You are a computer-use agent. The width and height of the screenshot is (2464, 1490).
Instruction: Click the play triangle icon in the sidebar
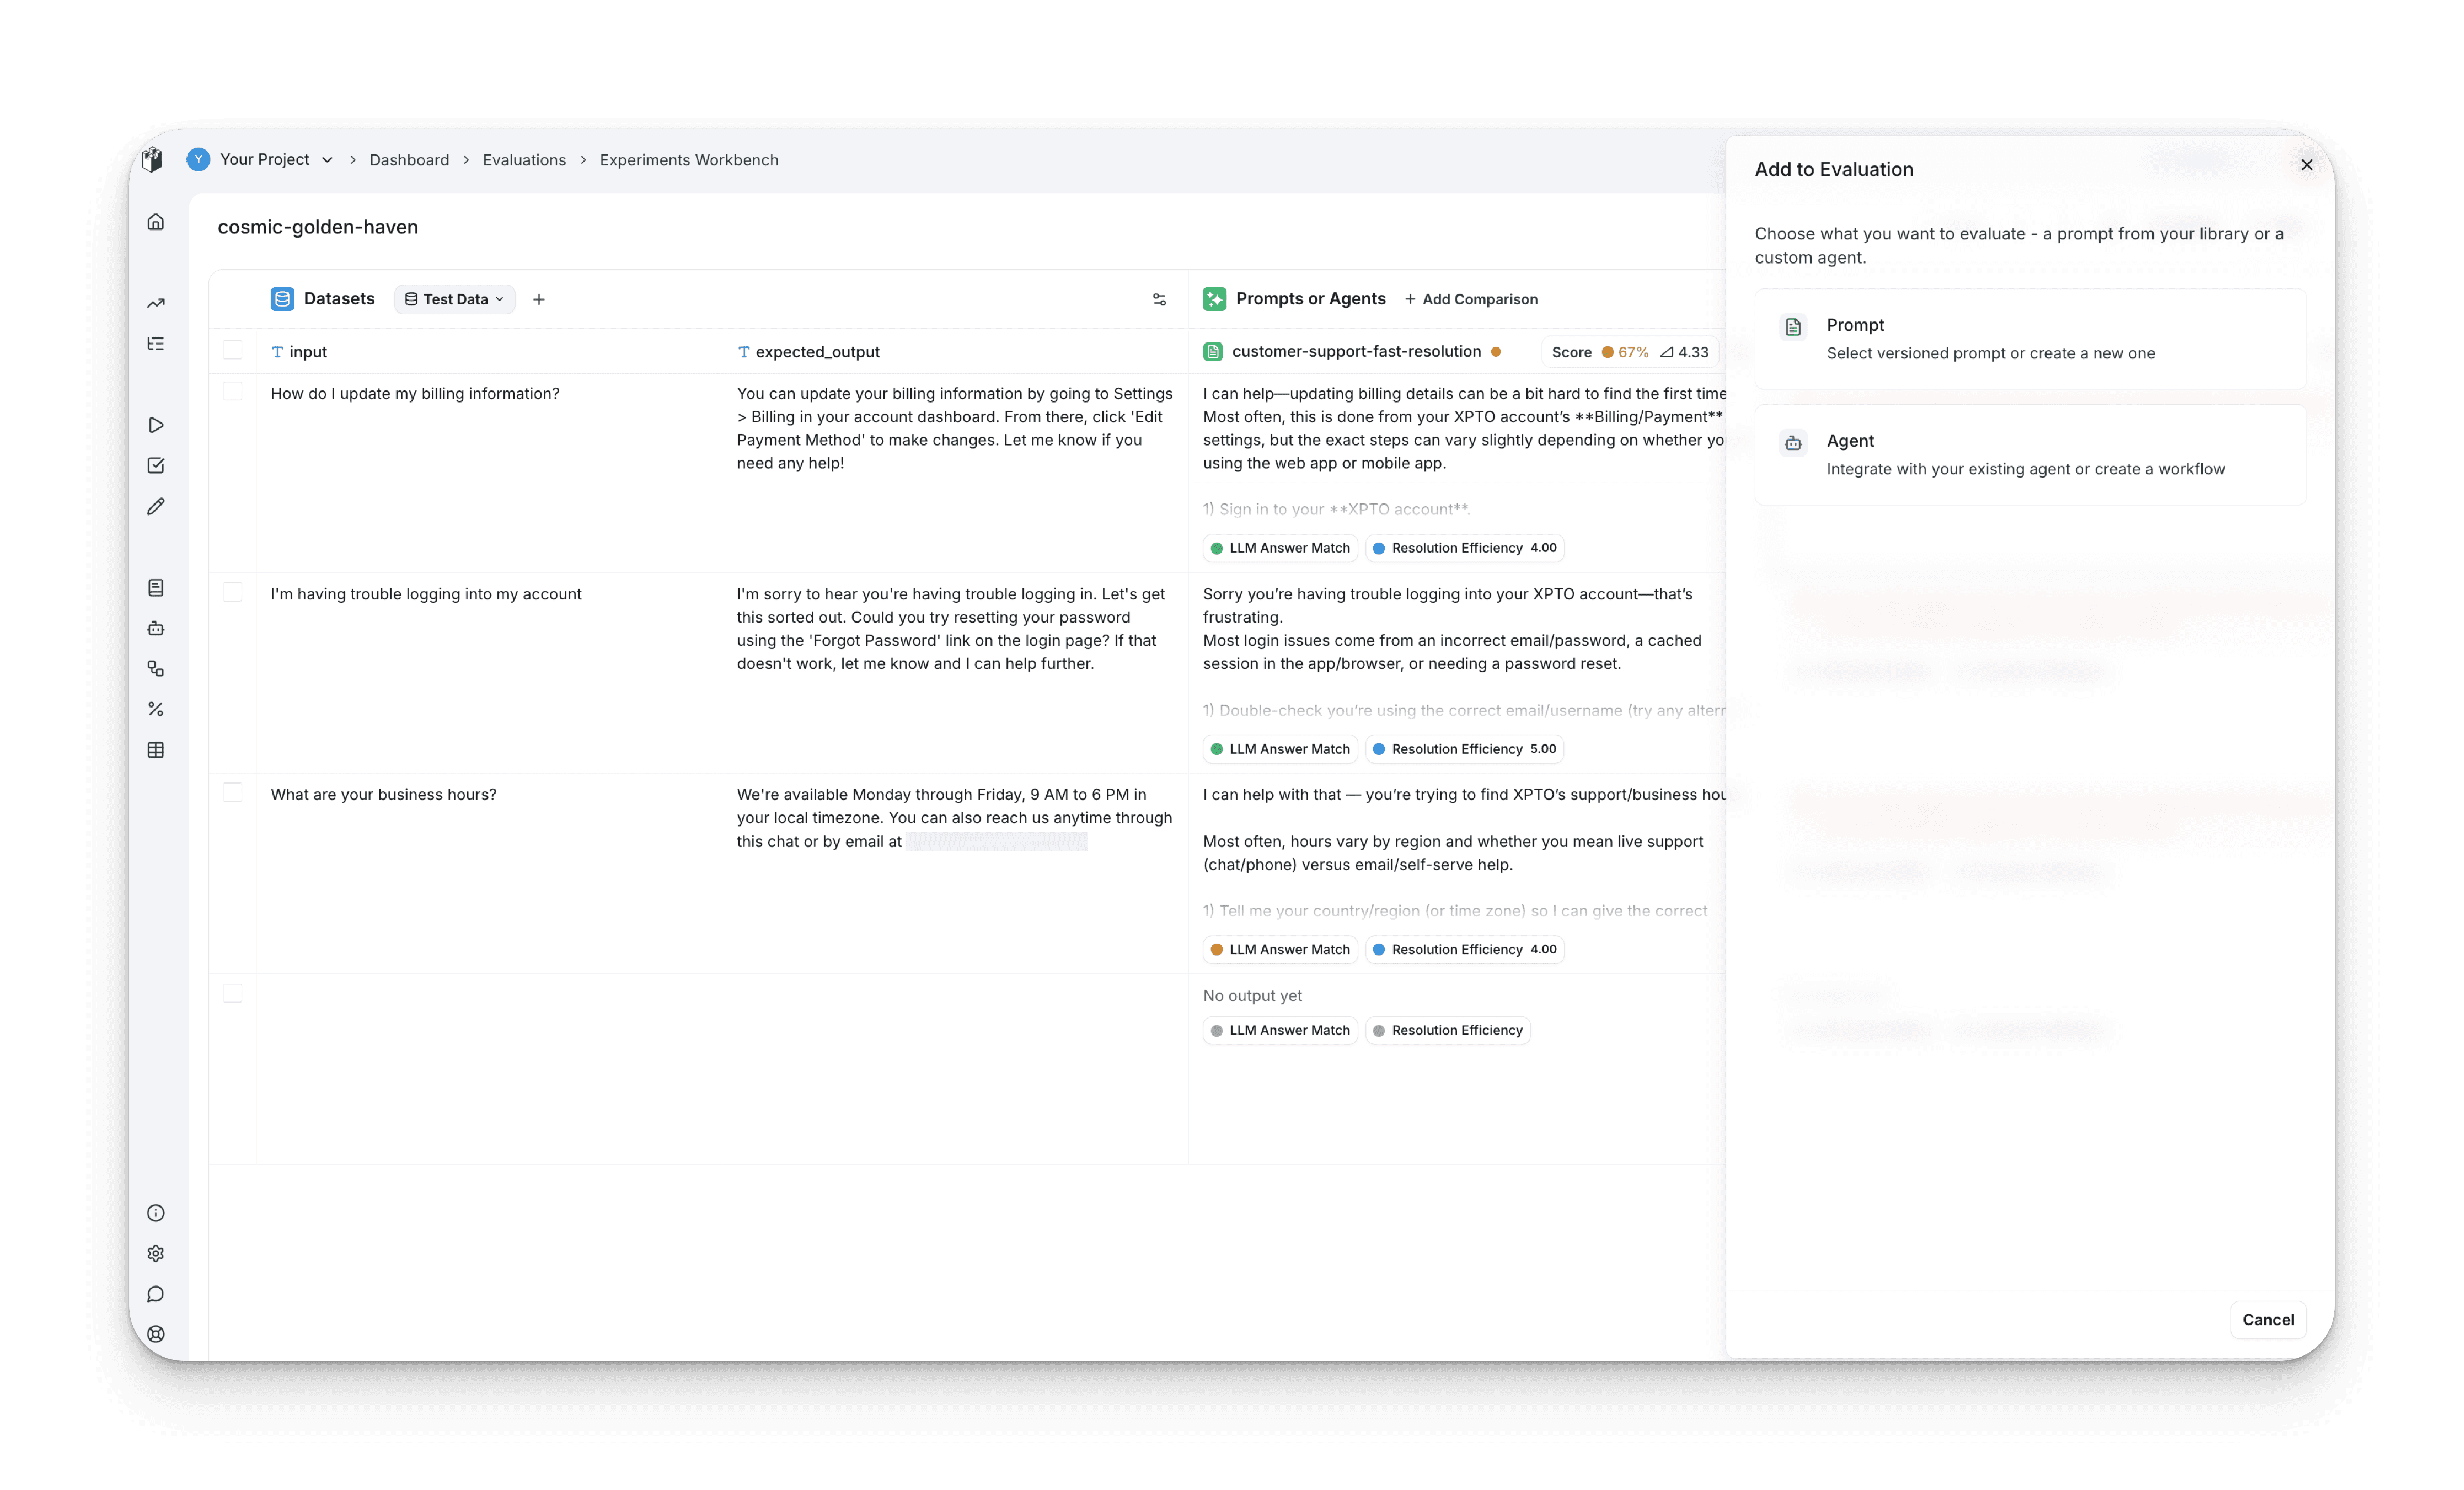coord(156,425)
